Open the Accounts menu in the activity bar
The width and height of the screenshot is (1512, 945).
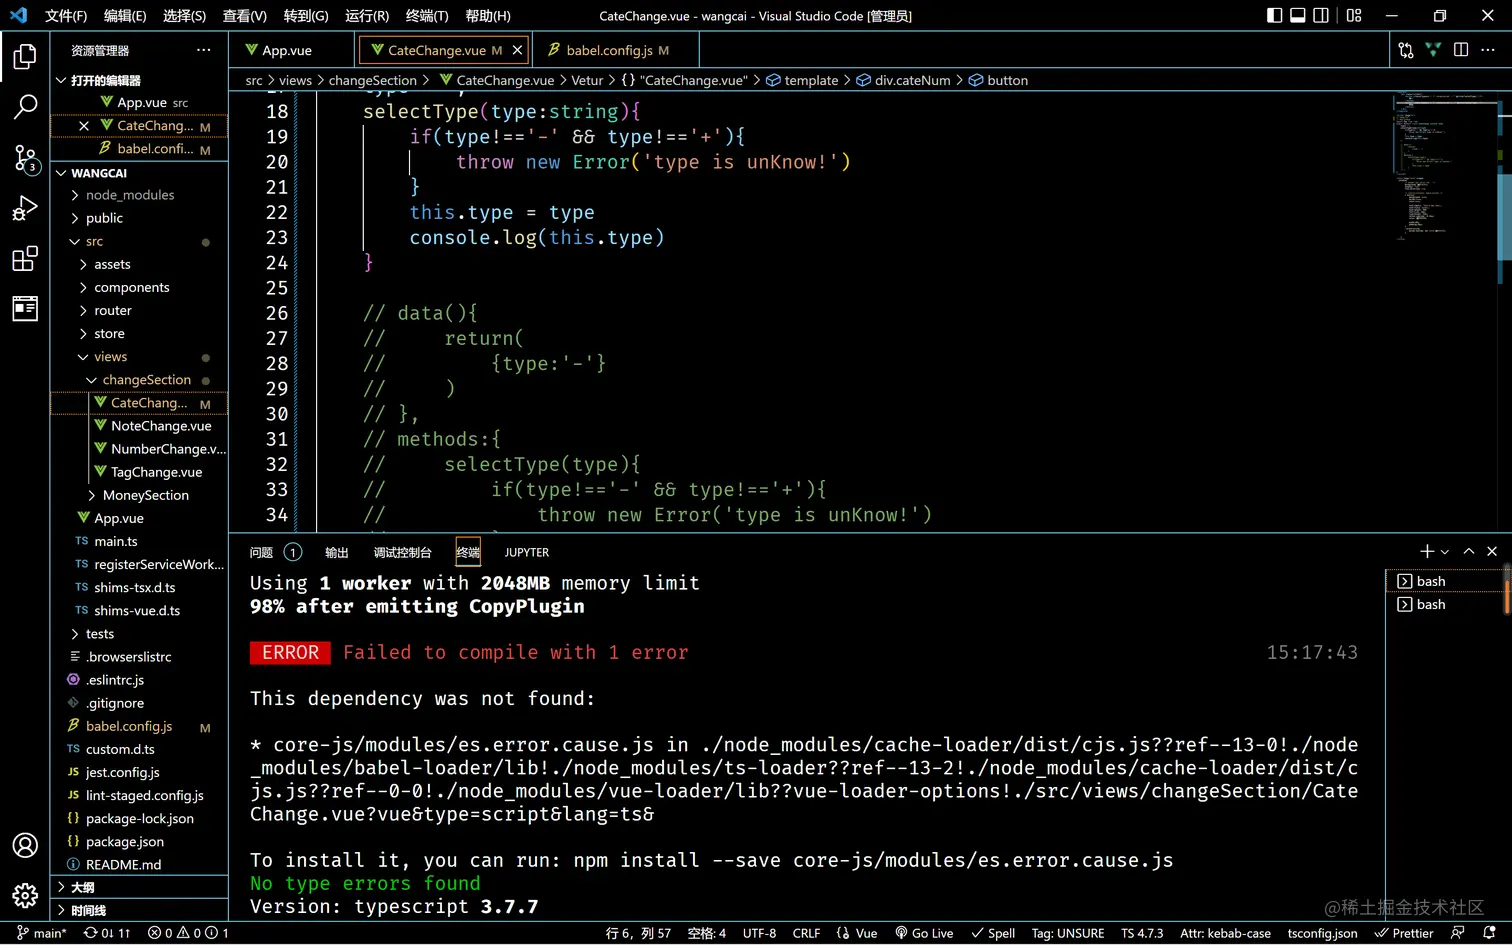coord(25,845)
